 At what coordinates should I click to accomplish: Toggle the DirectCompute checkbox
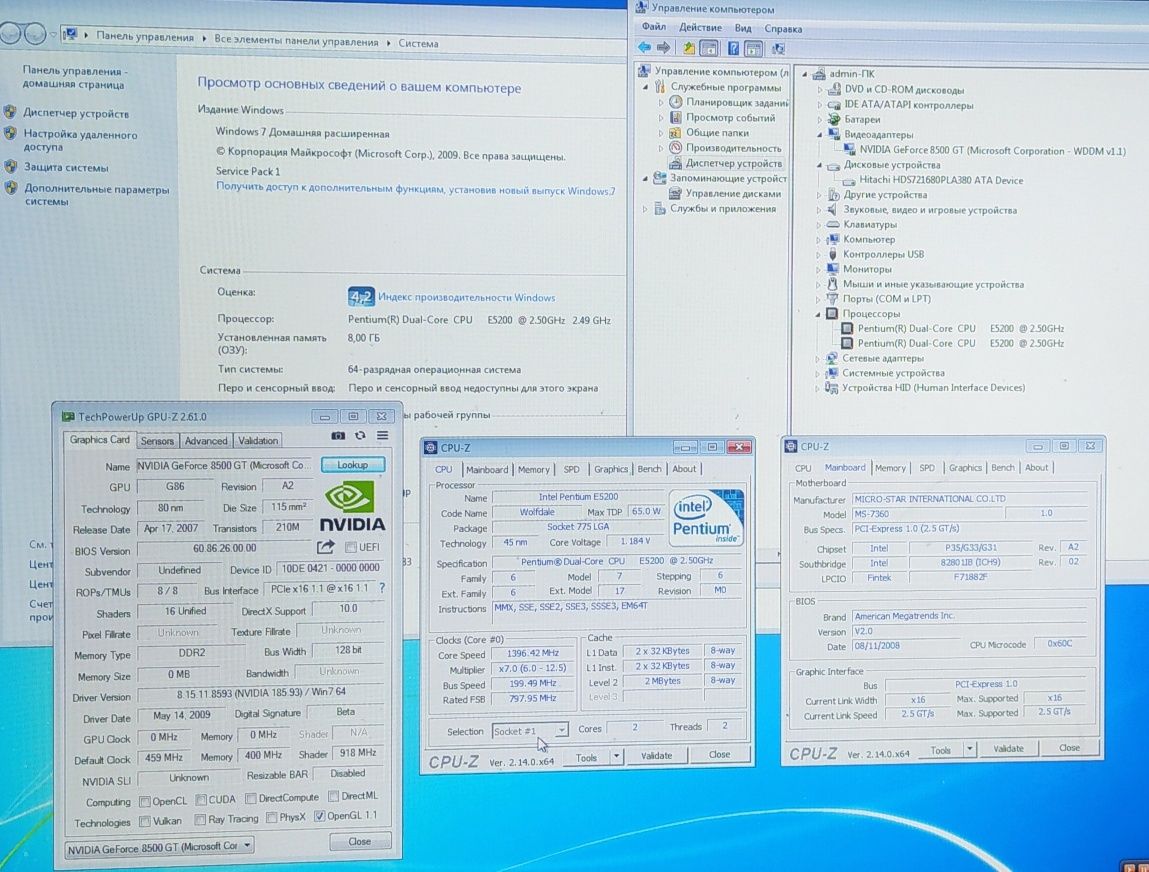click(x=251, y=798)
